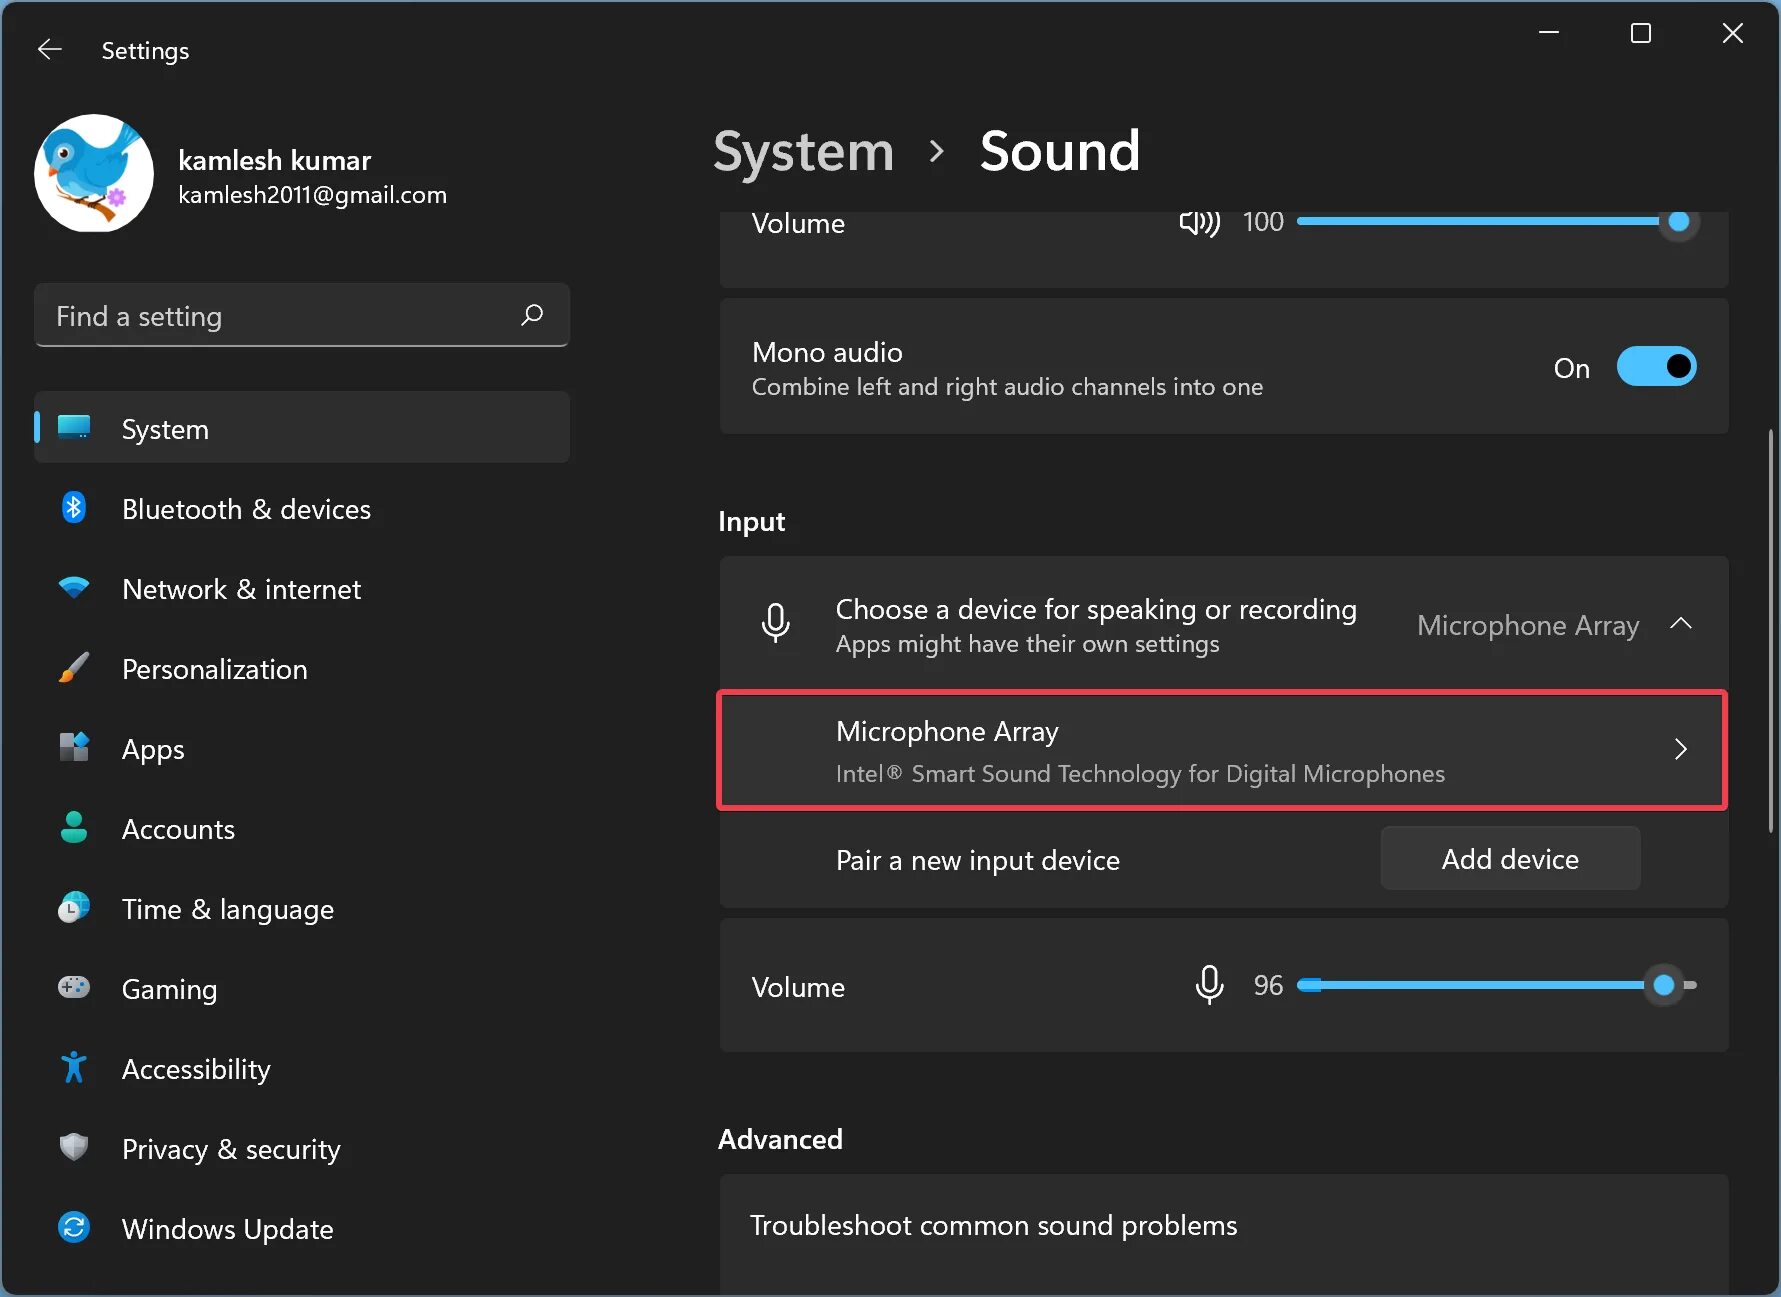The height and width of the screenshot is (1297, 1781).
Task: Open Privacy & security settings
Action: (x=230, y=1149)
